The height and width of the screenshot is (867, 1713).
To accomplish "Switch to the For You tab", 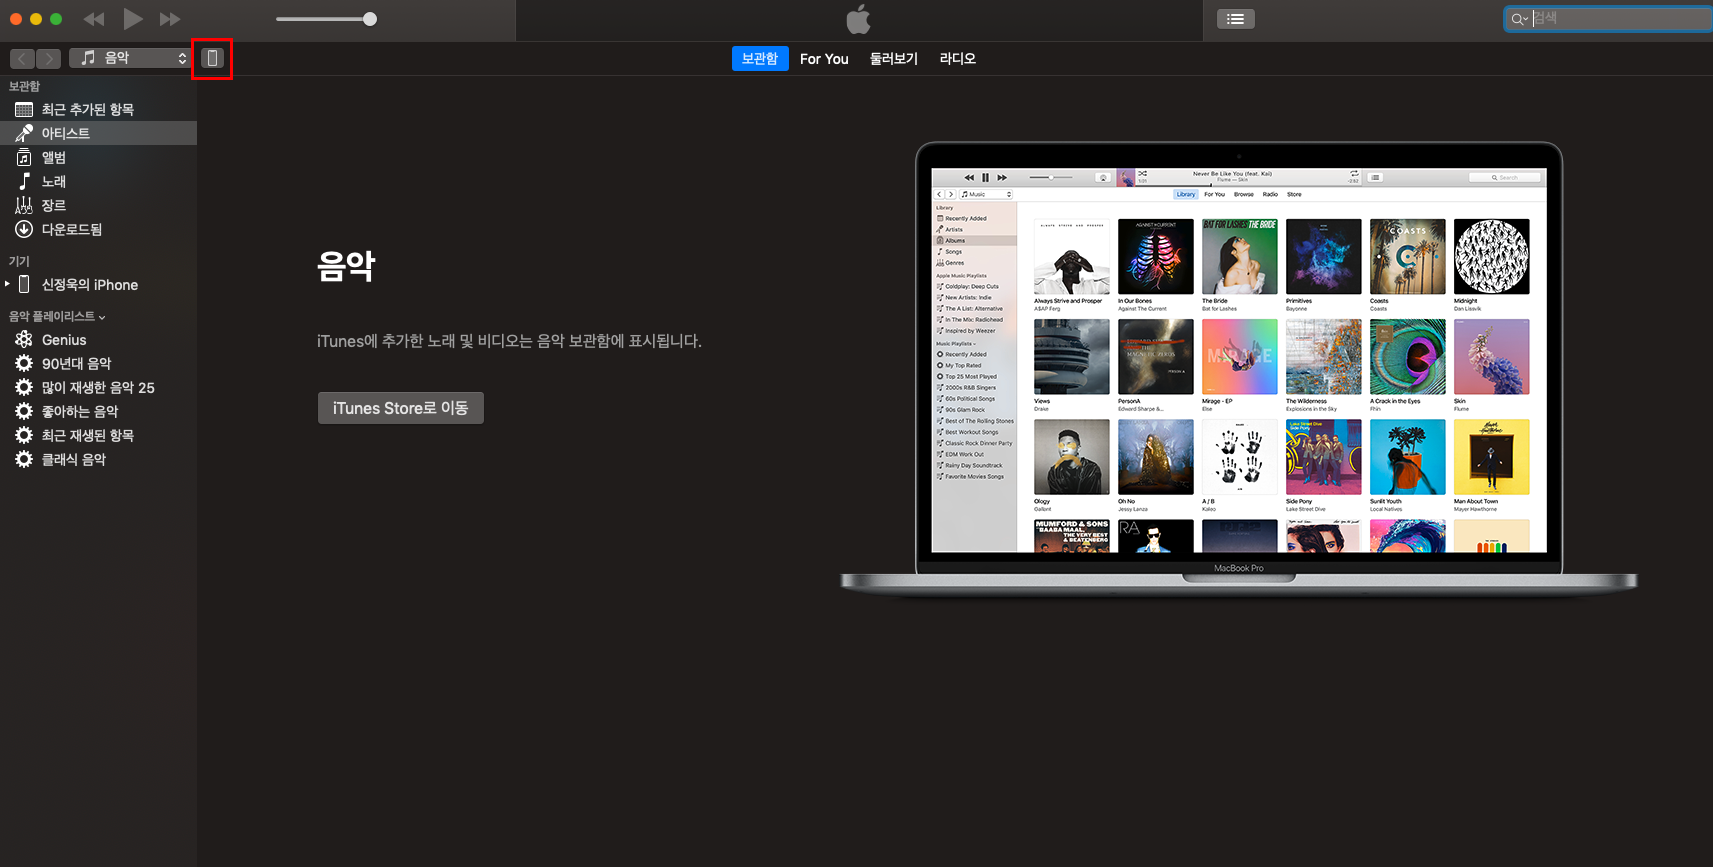I will coord(824,59).
